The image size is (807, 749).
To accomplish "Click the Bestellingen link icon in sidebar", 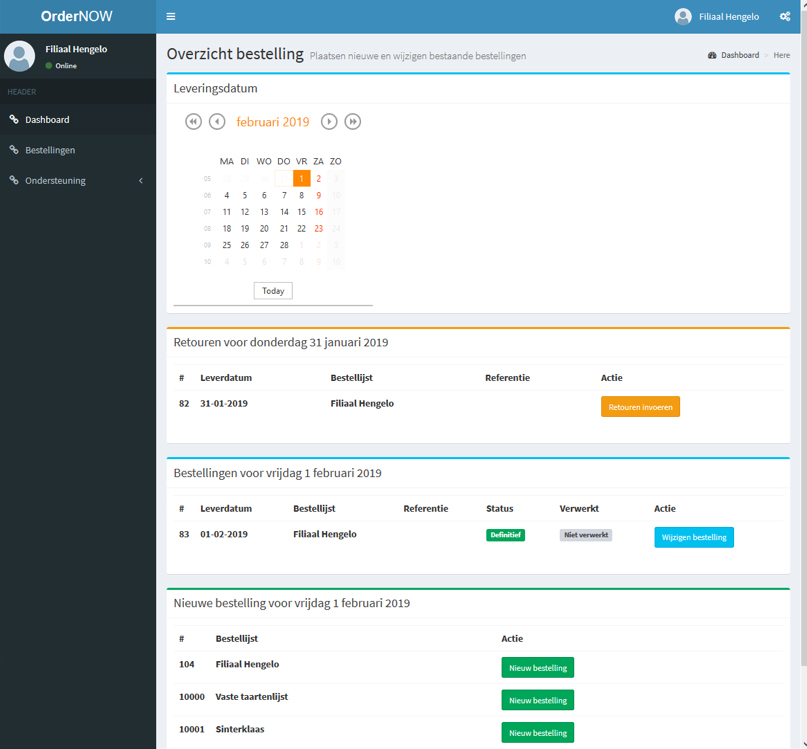I will (14, 150).
